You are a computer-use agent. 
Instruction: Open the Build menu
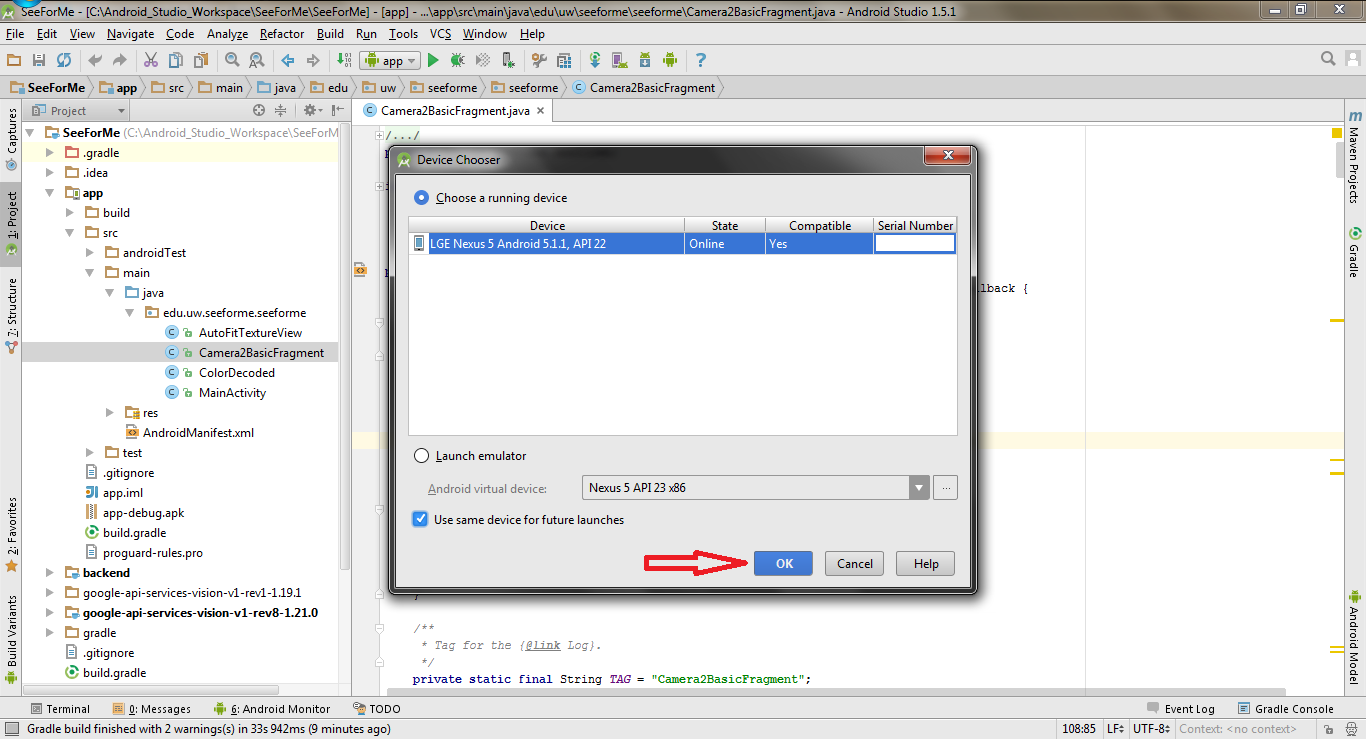tap(330, 34)
